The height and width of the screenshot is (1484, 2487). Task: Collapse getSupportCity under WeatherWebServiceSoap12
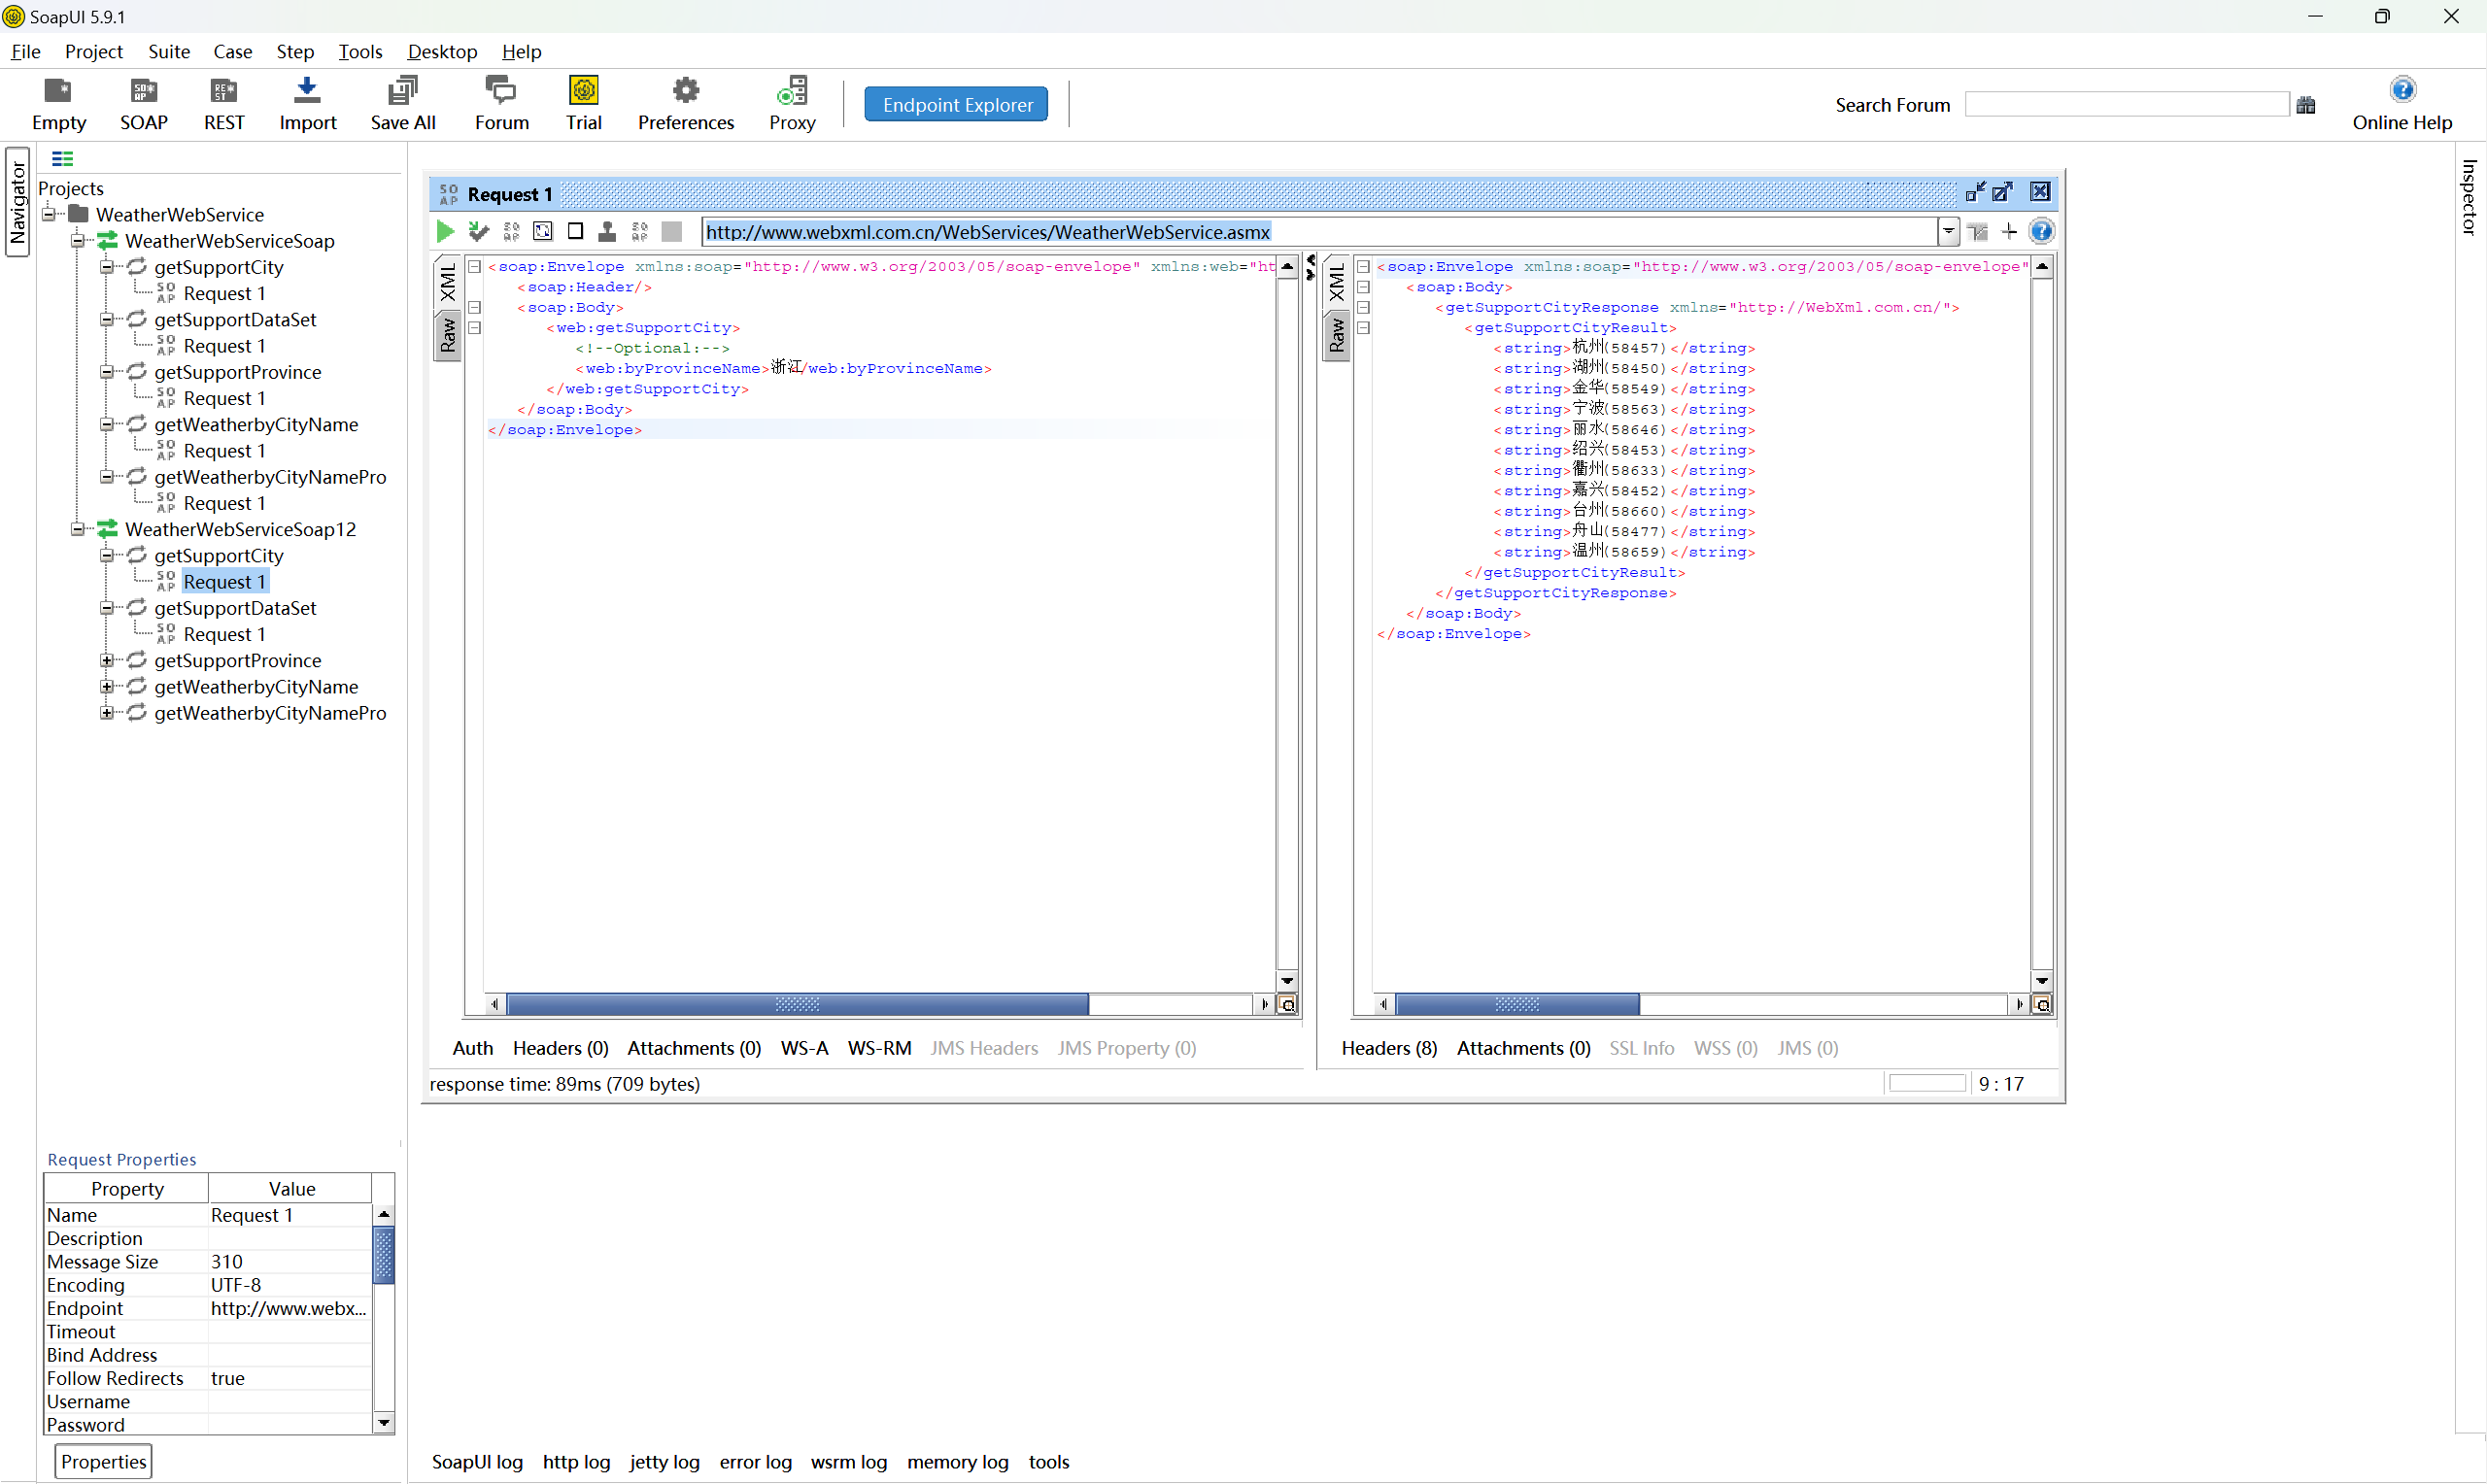click(106, 555)
